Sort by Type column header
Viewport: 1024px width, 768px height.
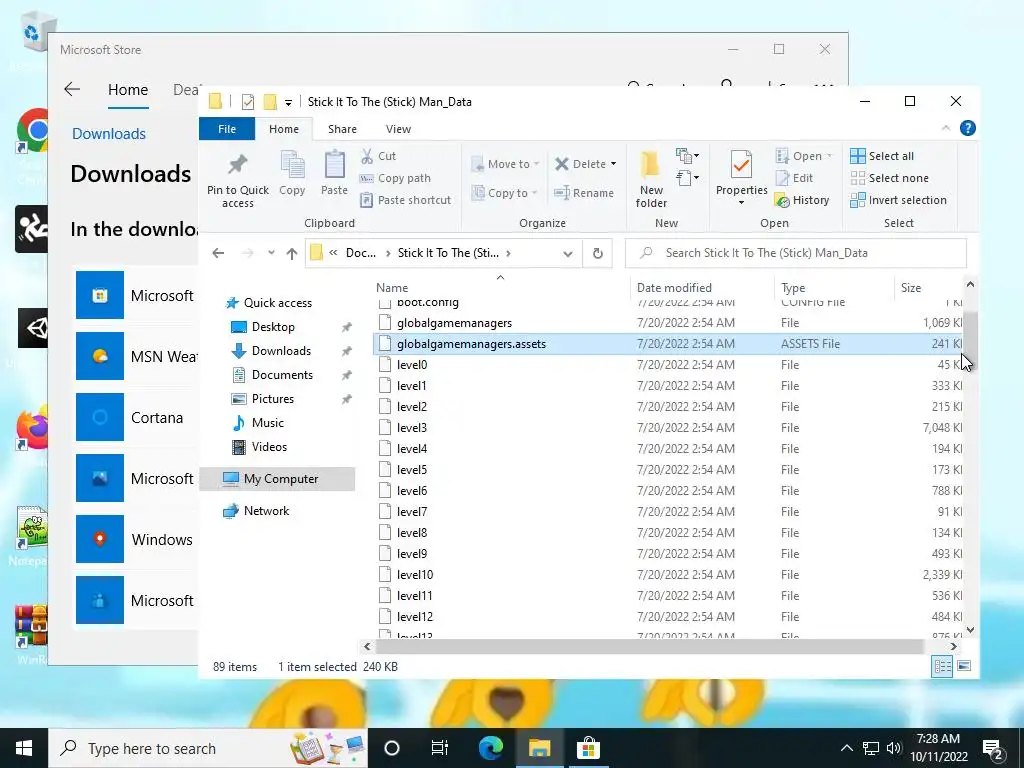pos(834,287)
